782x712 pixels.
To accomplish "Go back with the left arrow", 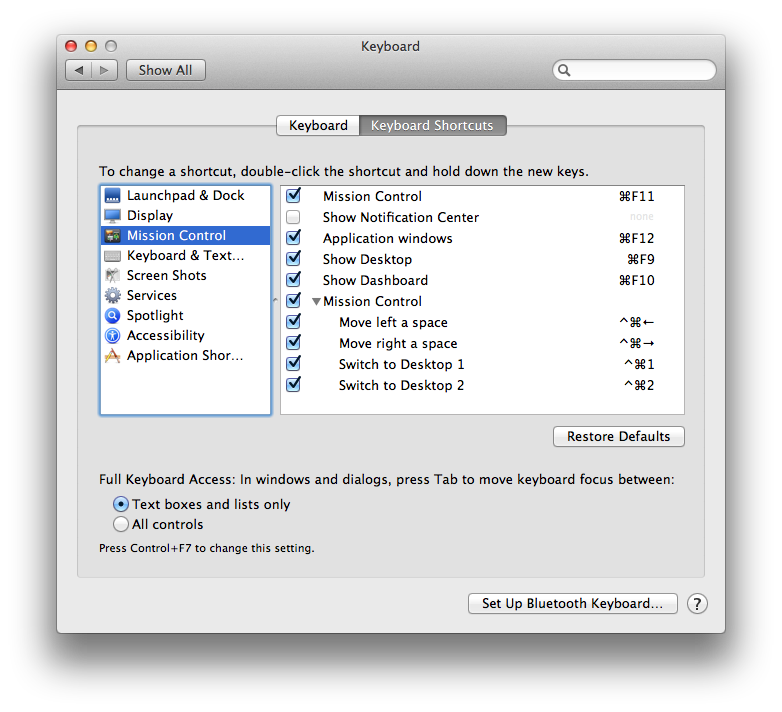I will [x=78, y=70].
